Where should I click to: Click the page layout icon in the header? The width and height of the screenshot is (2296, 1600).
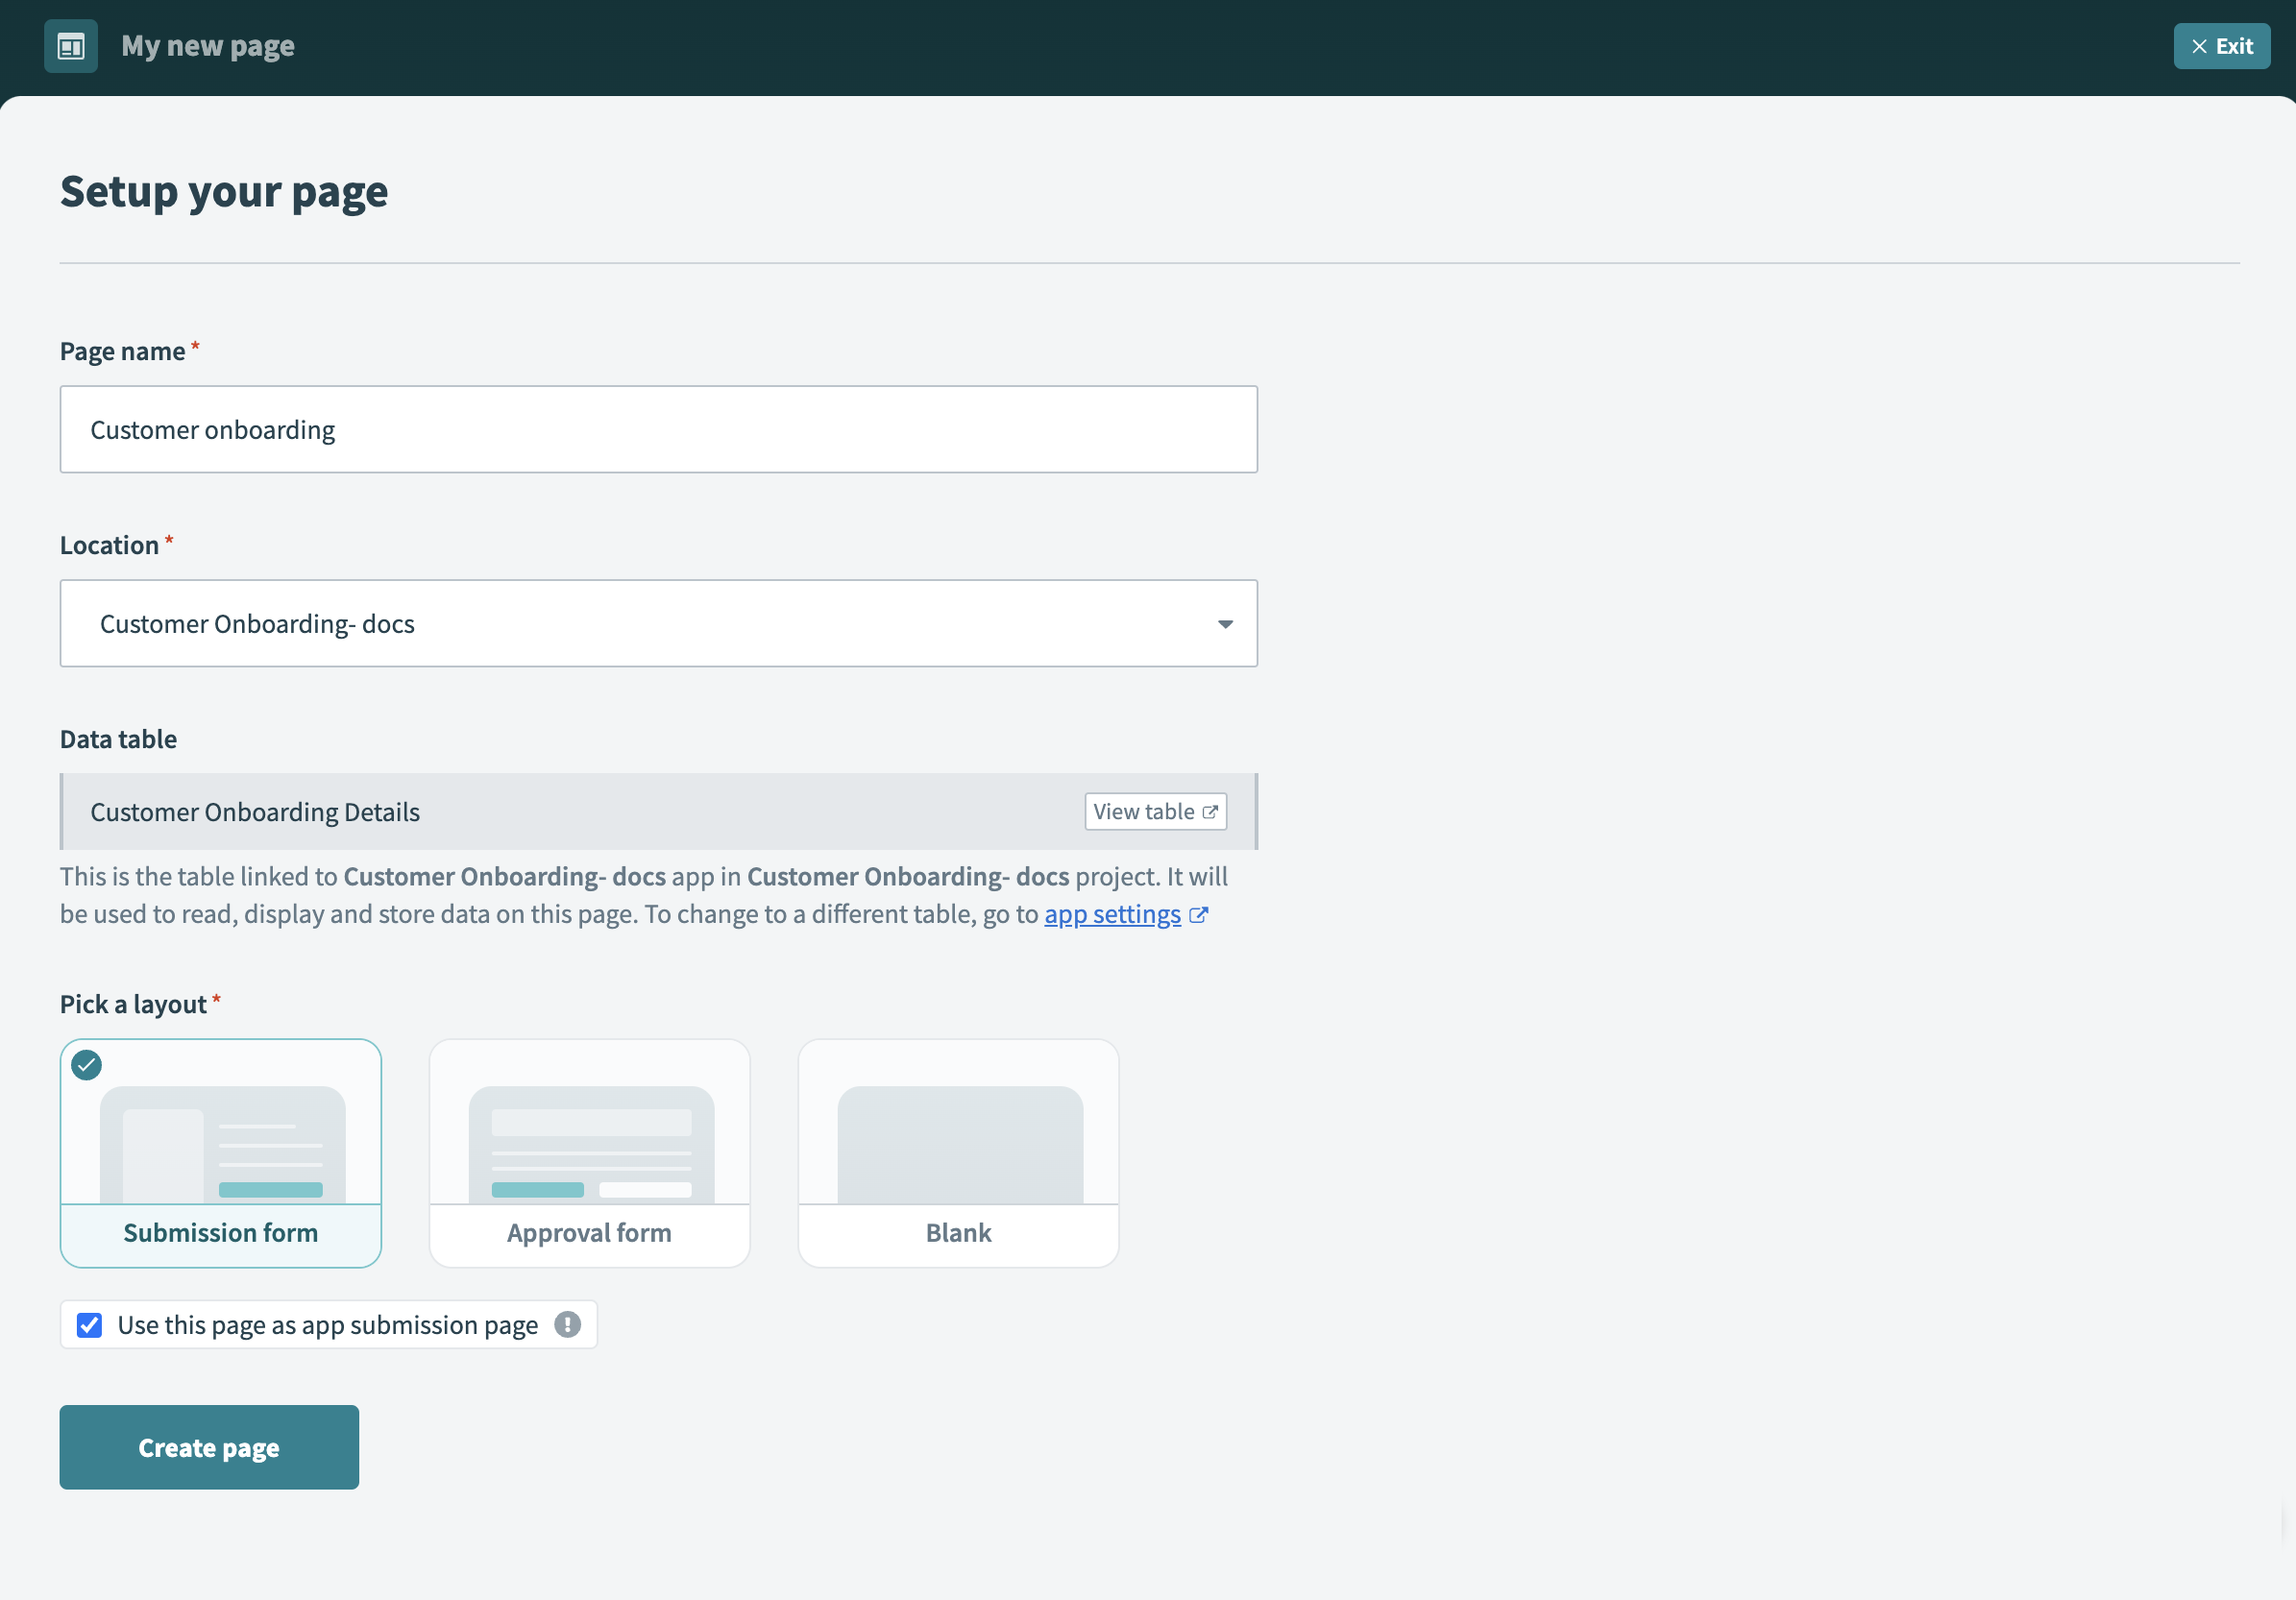pyautogui.click(x=70, y=46)
